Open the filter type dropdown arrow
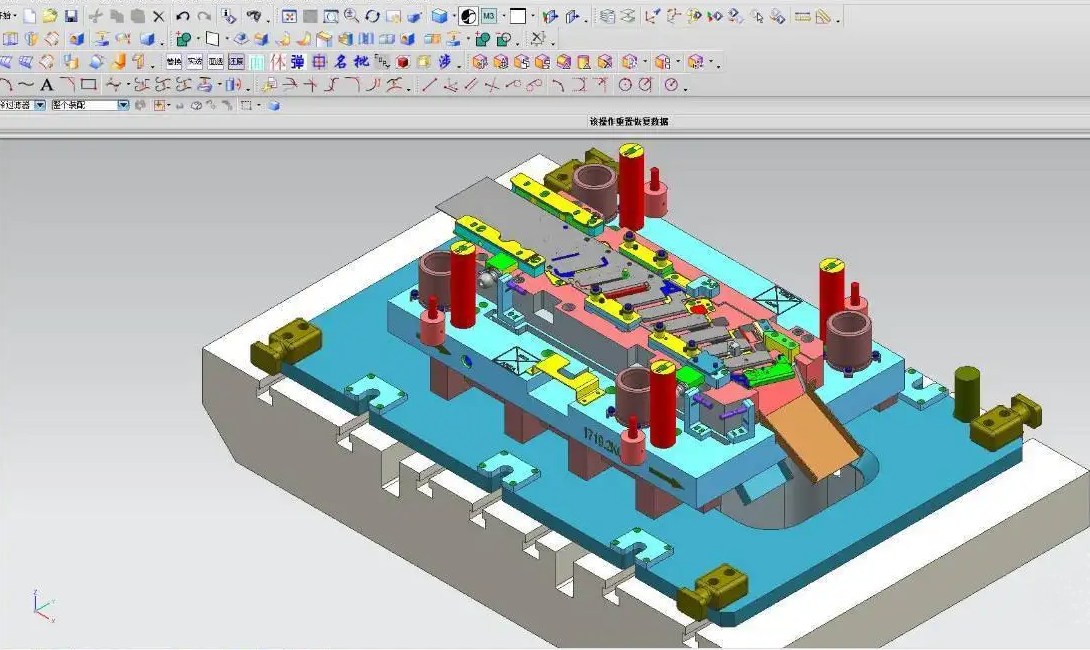The image size is (1090, 650). pyautogui.click(x=40, y=105)
